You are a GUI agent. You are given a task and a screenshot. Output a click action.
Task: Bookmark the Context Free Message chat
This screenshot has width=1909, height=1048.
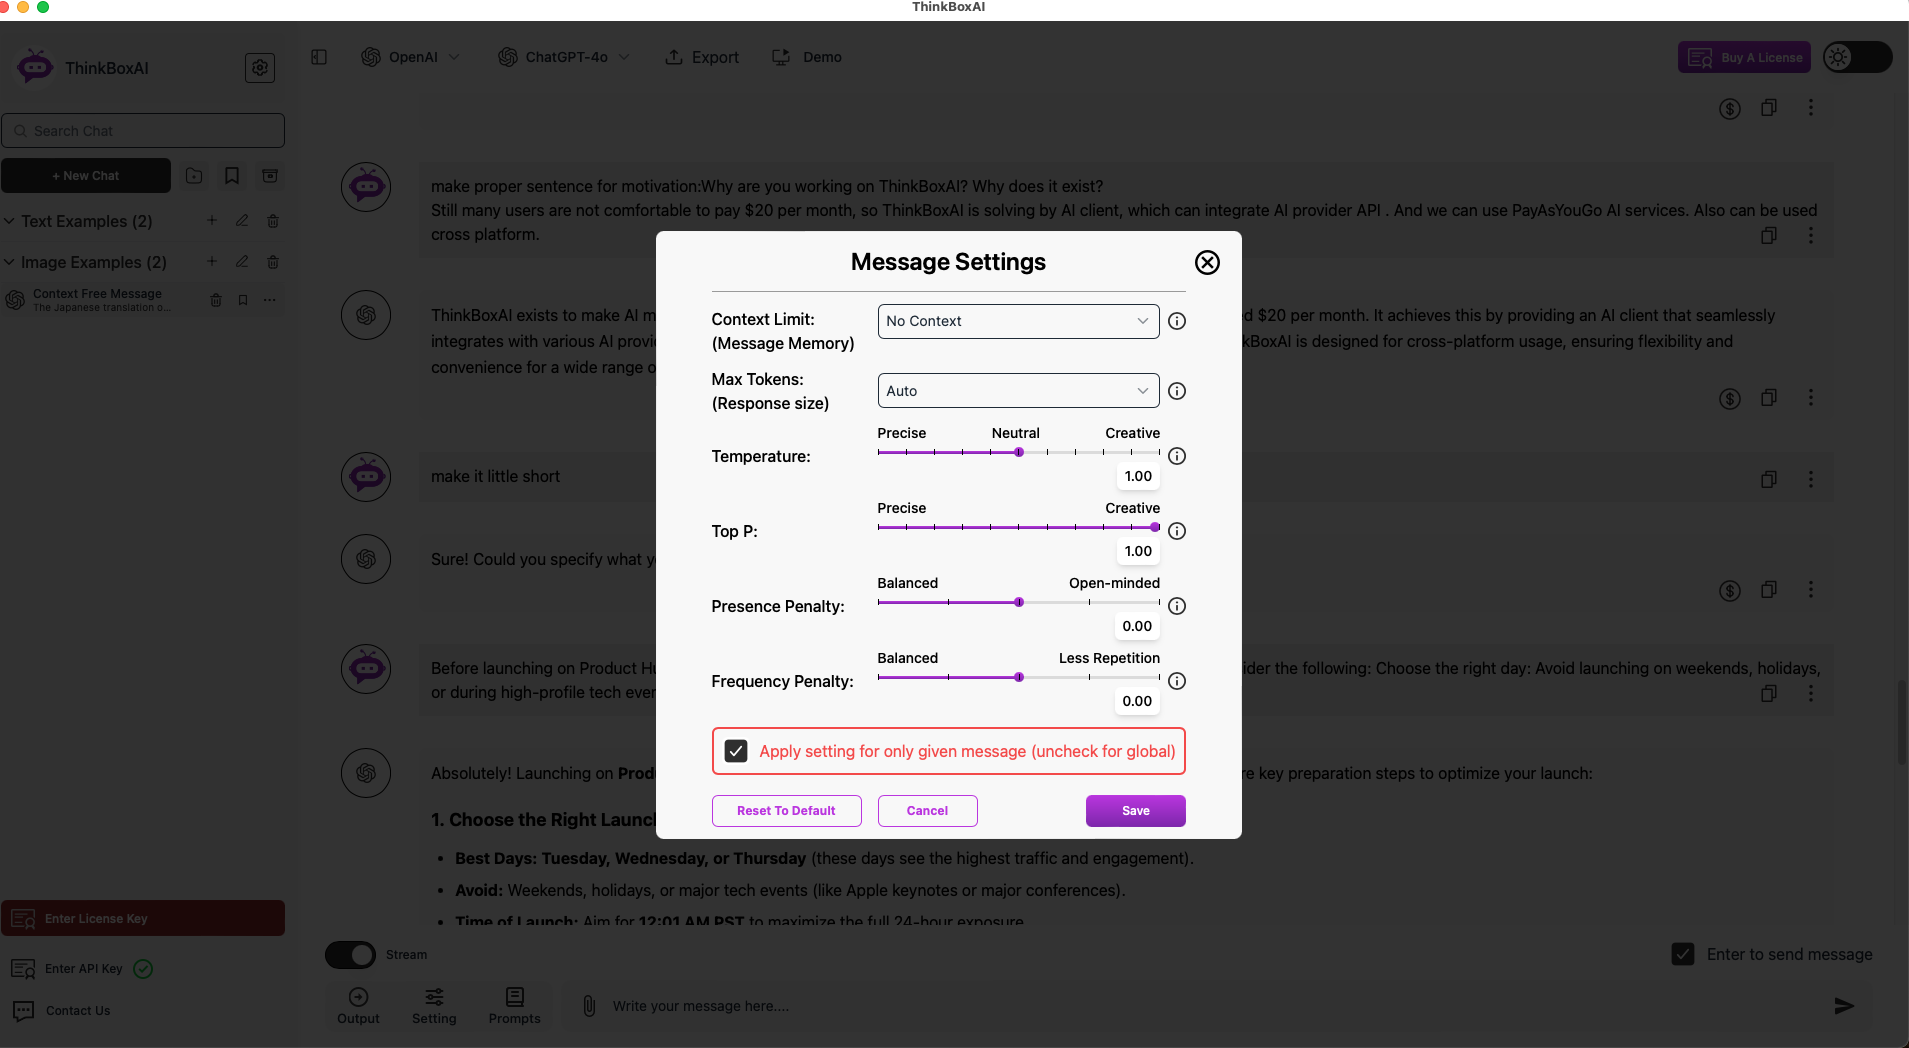pos(243,300)
